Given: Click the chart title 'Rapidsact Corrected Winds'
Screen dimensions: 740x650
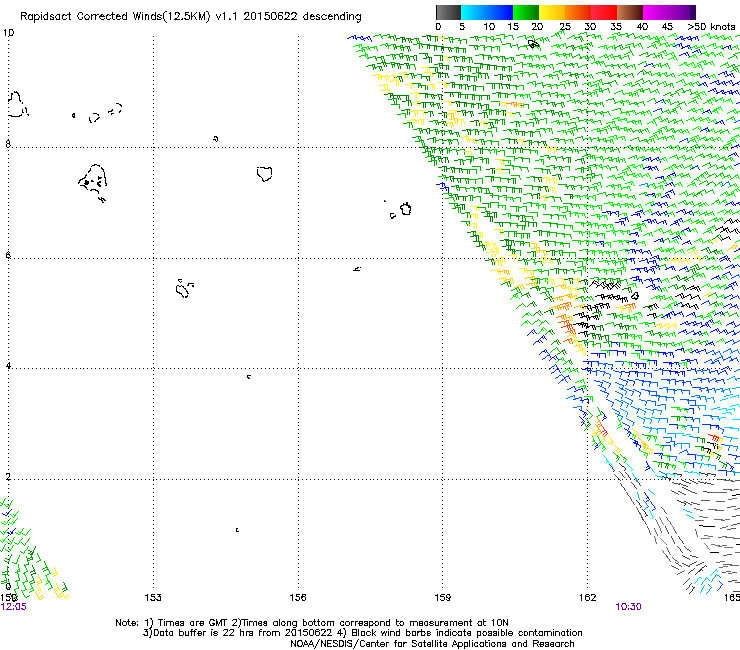Looking at the screenshot, I should pos(91,16).
